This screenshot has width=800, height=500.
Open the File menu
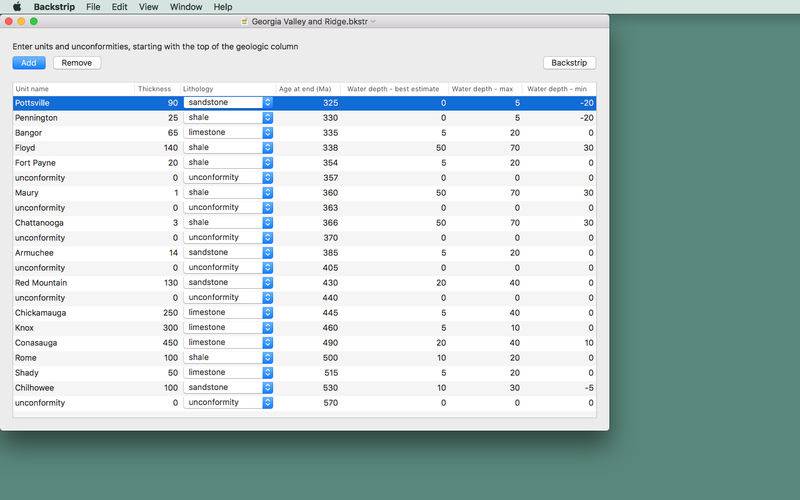pos(93,7)
